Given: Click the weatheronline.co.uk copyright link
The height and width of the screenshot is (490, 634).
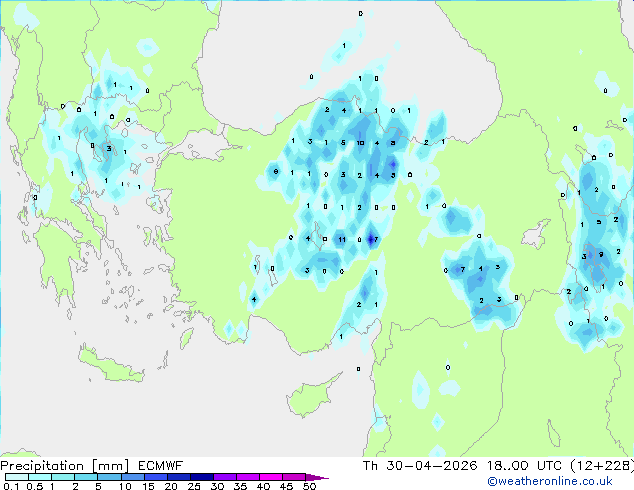Looking at the screenshot, I should (550, 481).
